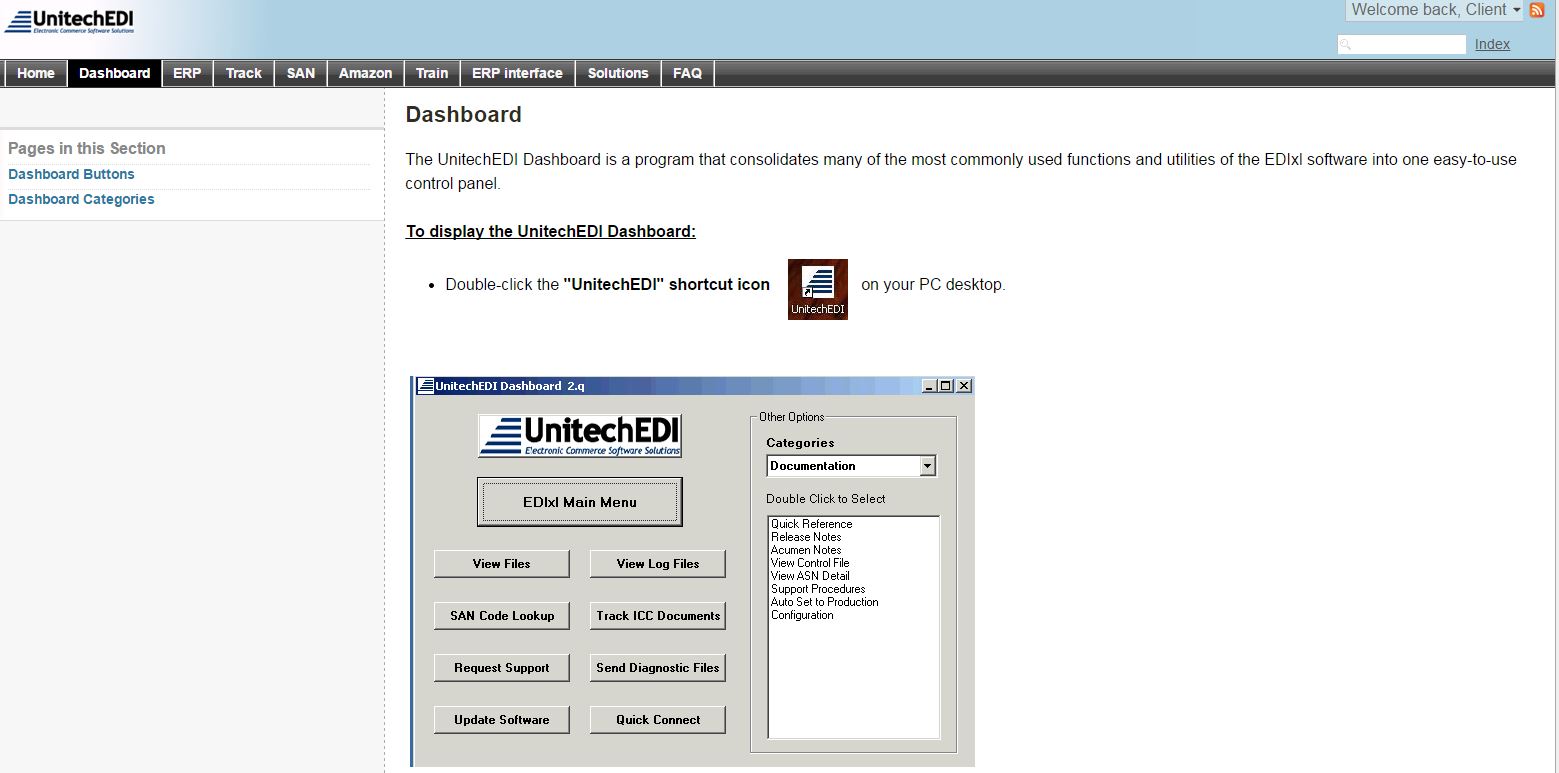Screen dimensions: 1559x773
Task: Click the UnitechEDI logo in header
Action: click(69, 22)
